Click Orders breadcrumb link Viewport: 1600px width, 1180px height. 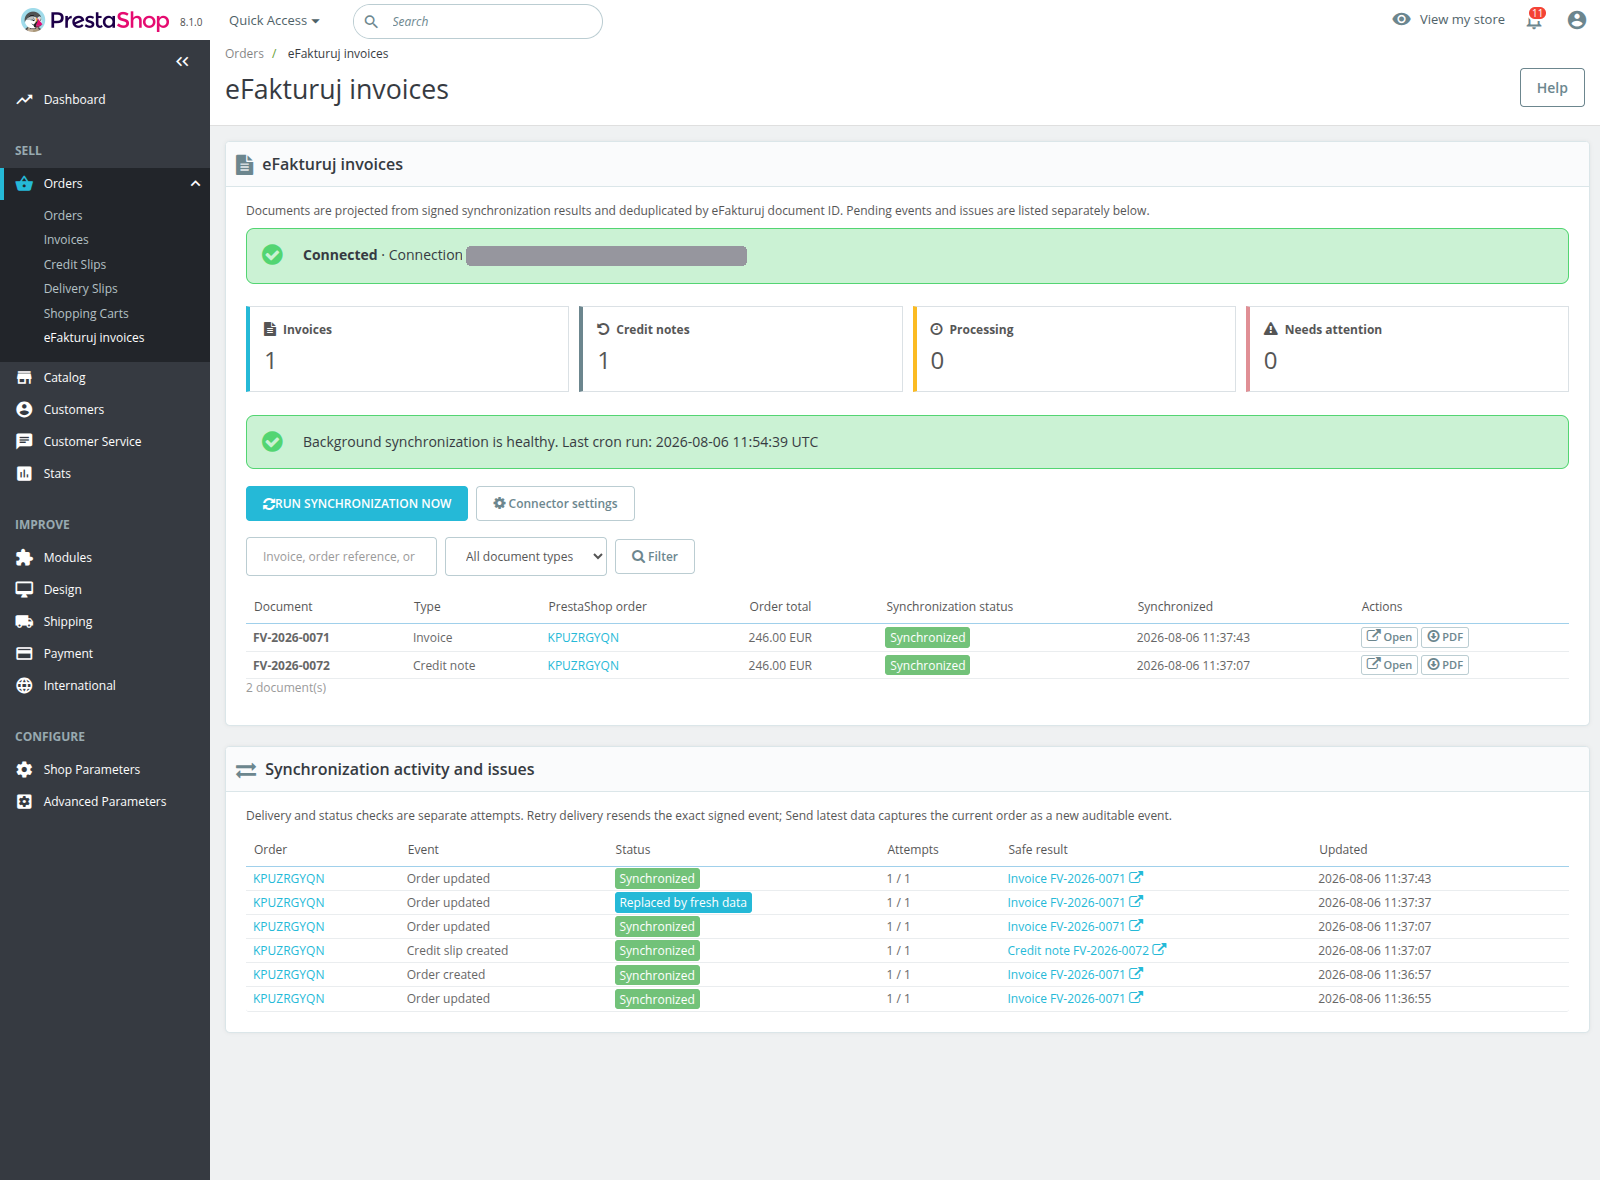pyautogui.click(x=244, y=54)
